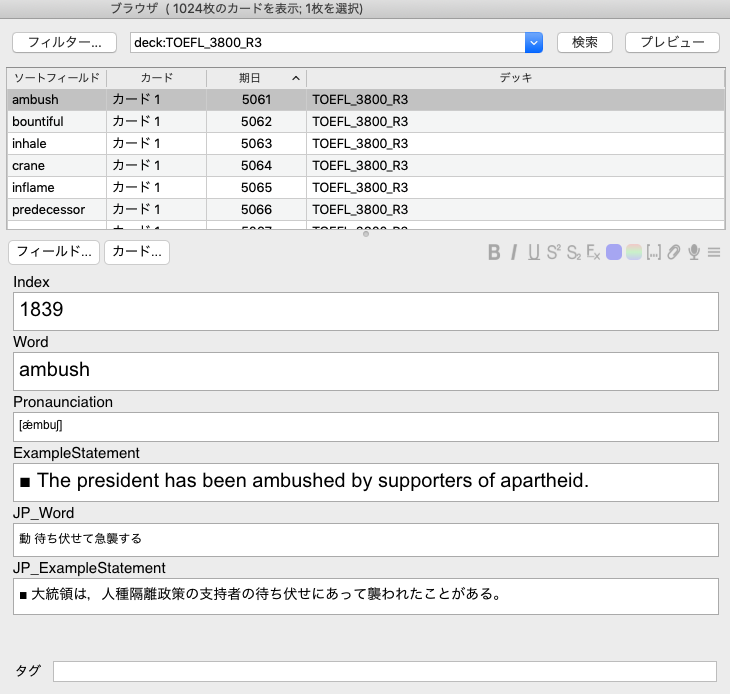Toggle italic text formatting
730x694 pixels.
(x=514, y=252)
